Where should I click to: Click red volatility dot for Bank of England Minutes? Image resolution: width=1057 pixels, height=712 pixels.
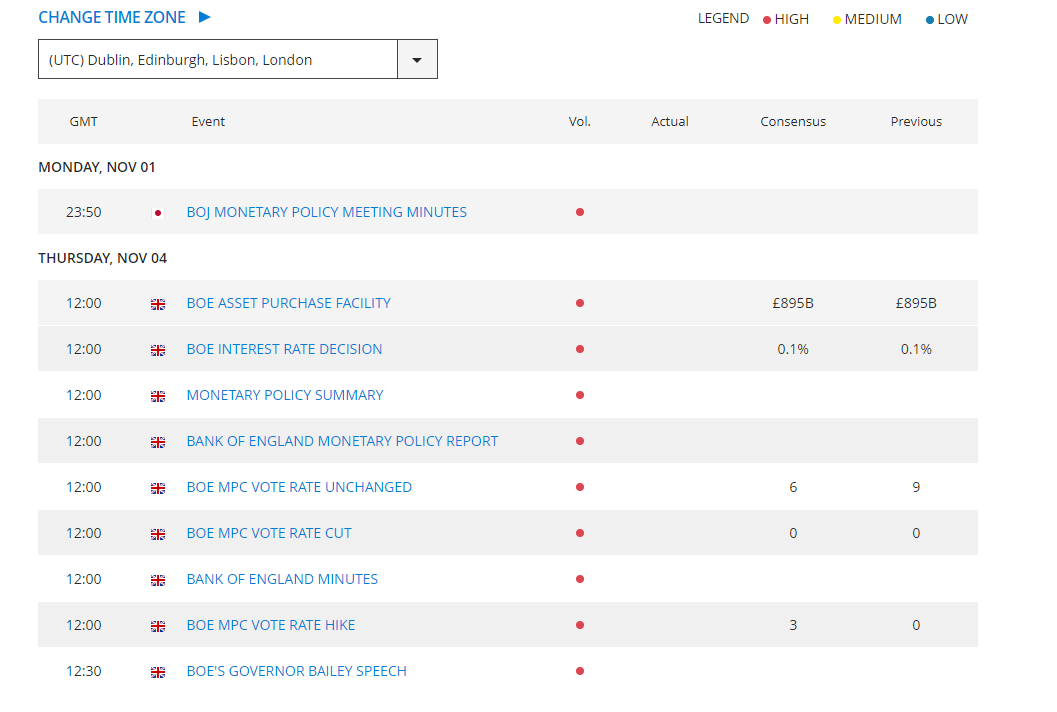[x=580, y=579]
